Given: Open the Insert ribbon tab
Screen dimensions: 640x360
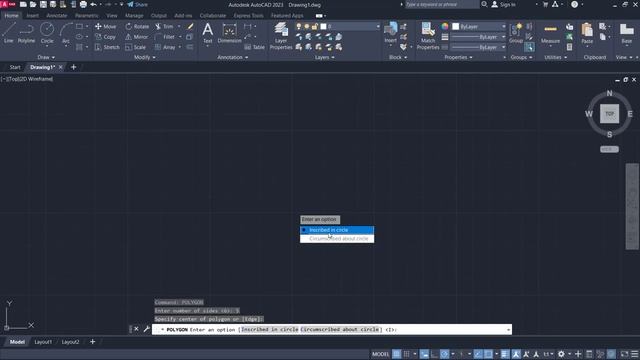Looking at the screenshot, I should pyautogui.click(x=32, y=16).
